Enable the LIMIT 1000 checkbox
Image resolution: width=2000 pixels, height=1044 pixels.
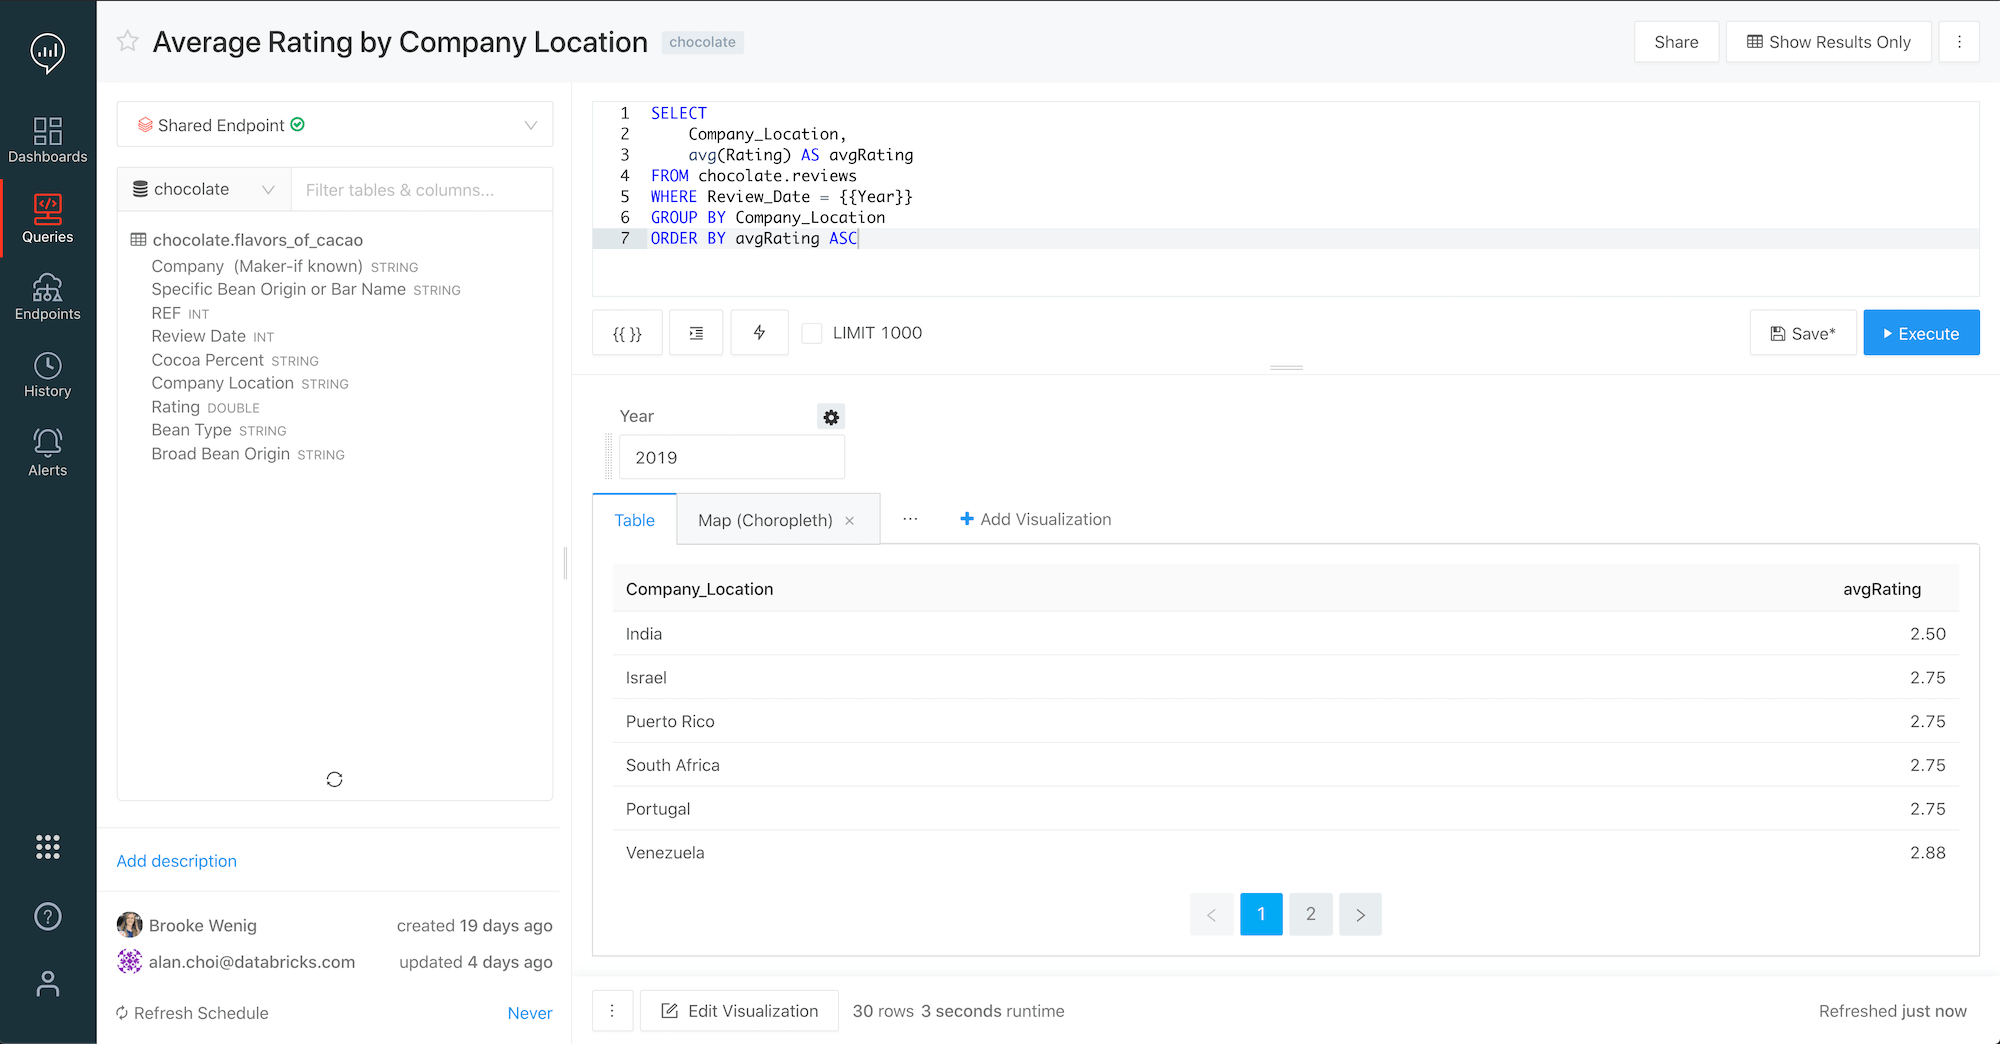(x=811, y=332)
